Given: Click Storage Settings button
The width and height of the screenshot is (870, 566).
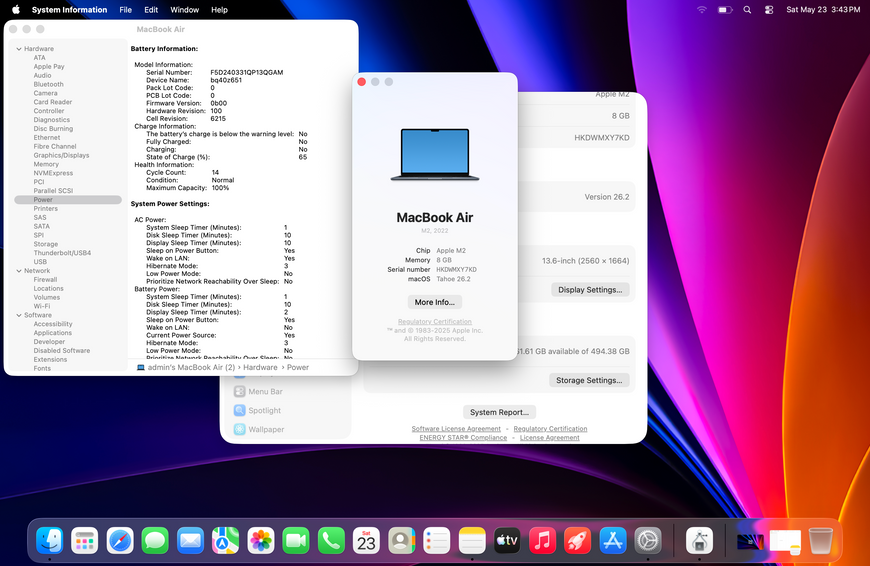Looking at the screenshot, I should (589, 380).
